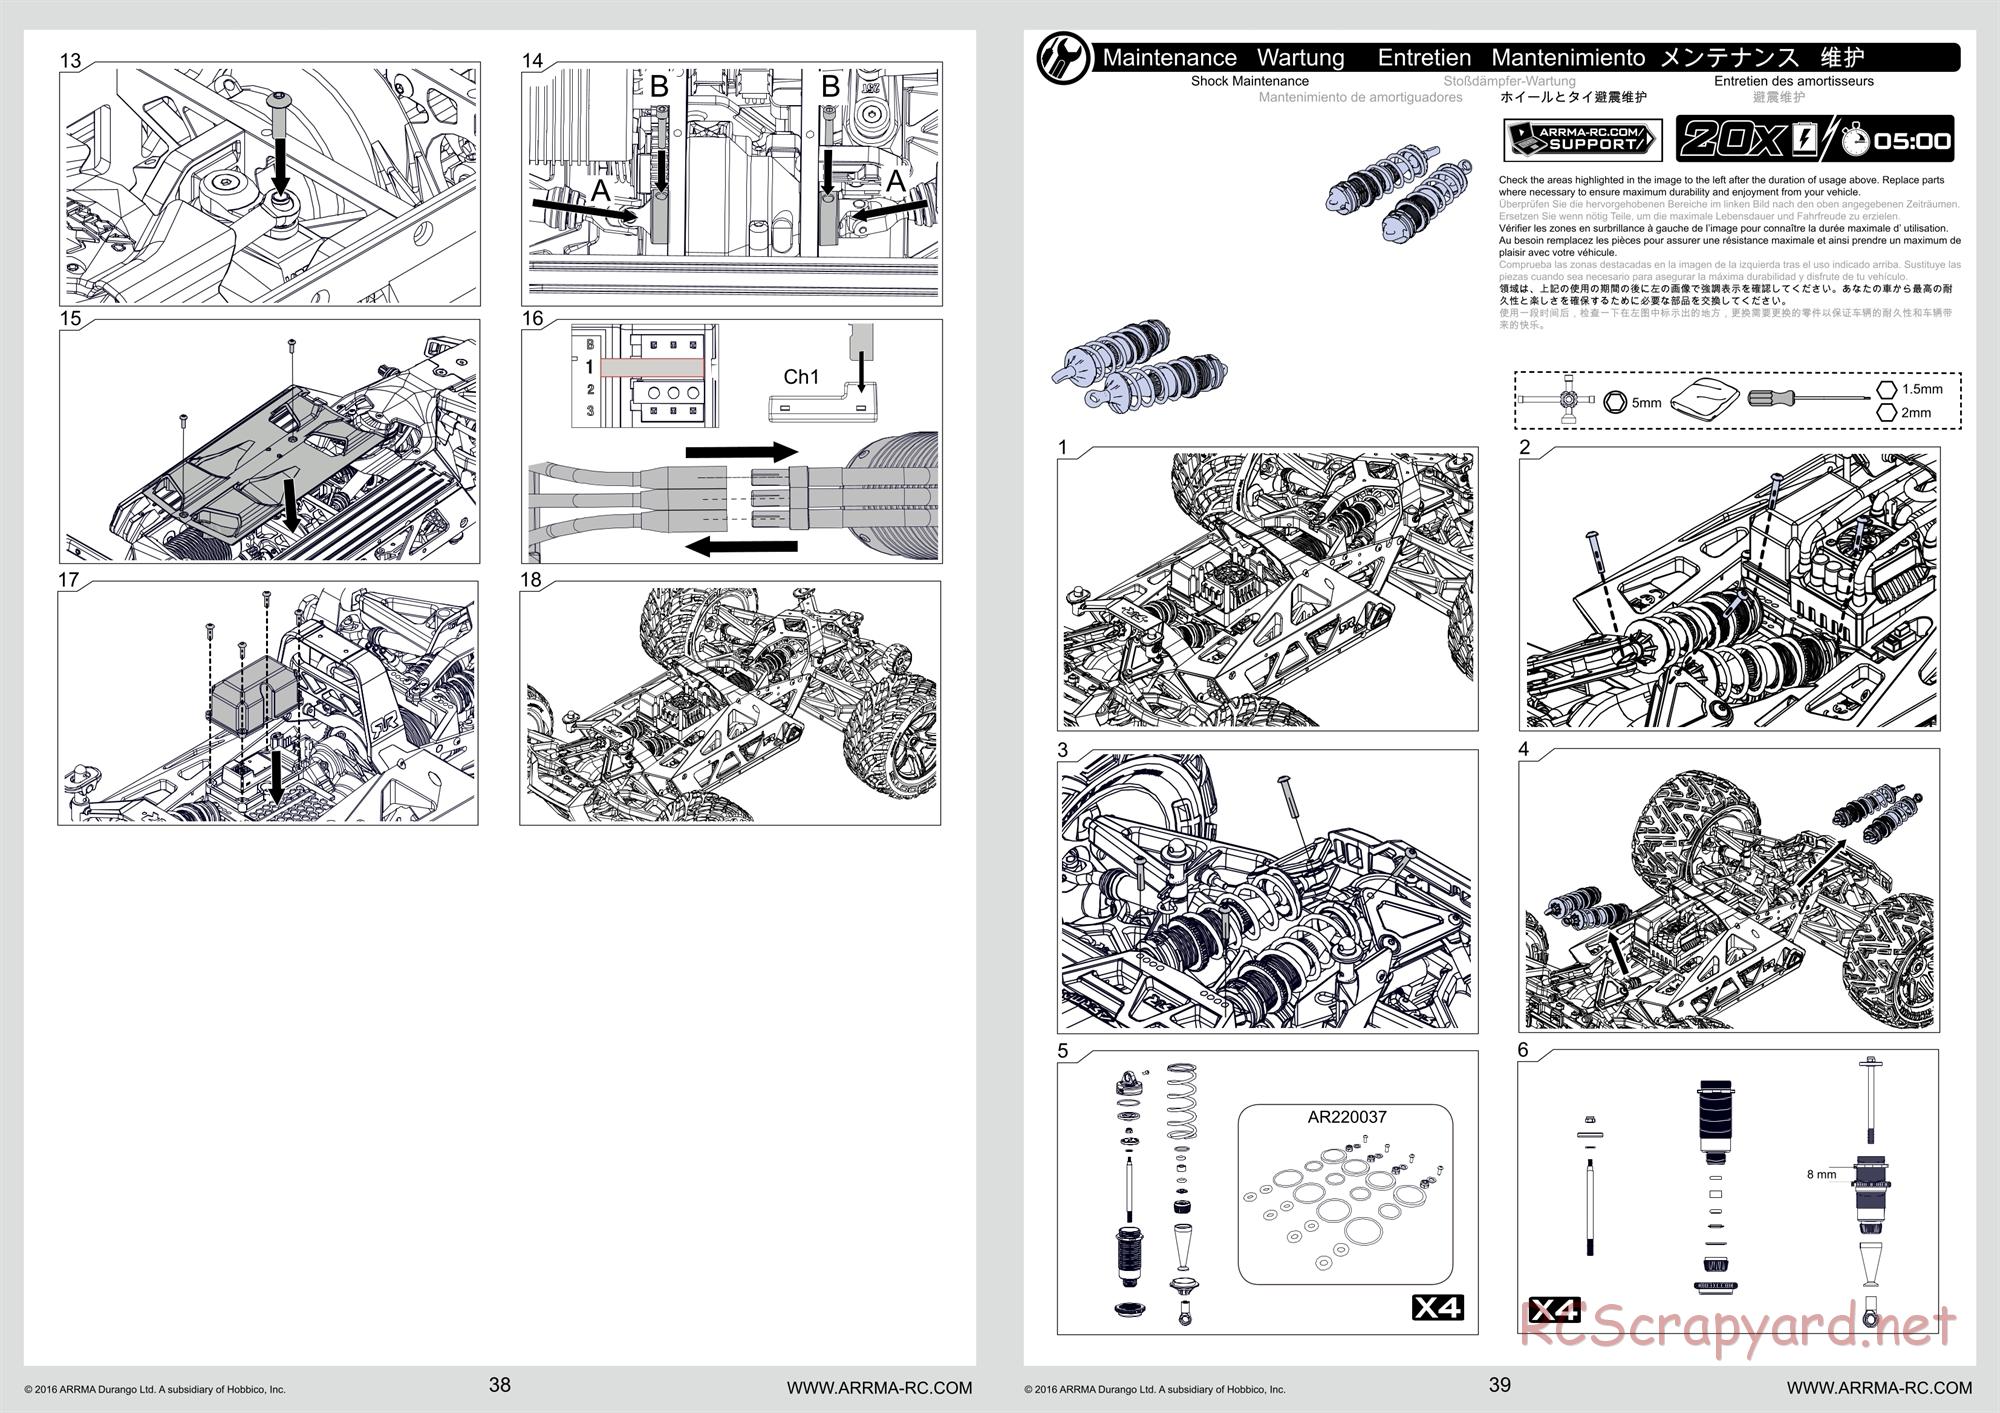Image resolution: width=2000 pixels, height=1413 pixels.
Task: Click the "Ch1" label in step 16
Action: pos(801,377)
